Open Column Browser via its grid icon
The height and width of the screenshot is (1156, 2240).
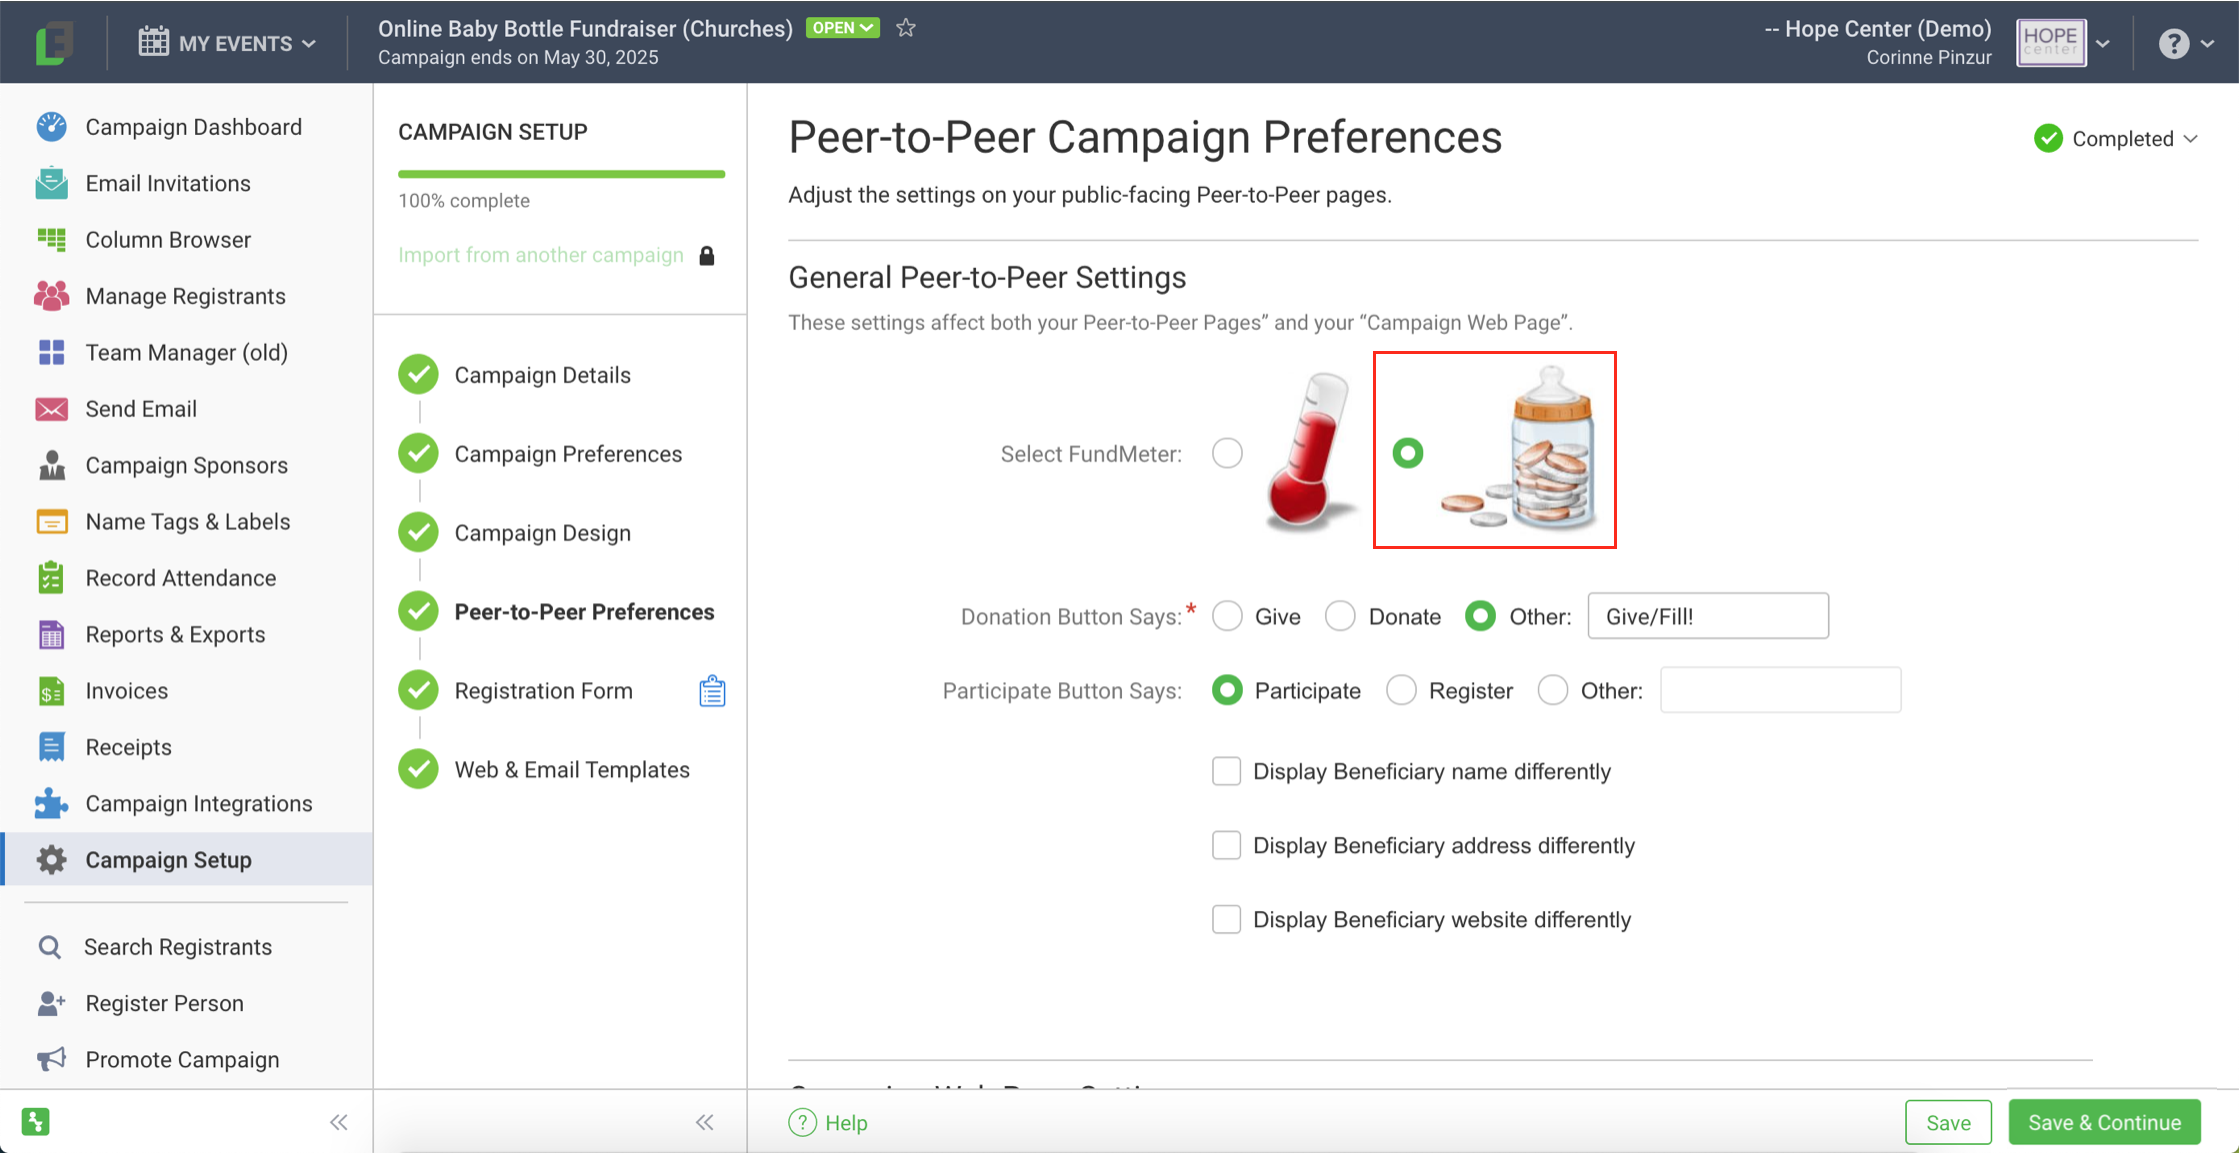(x=51, y=240)
